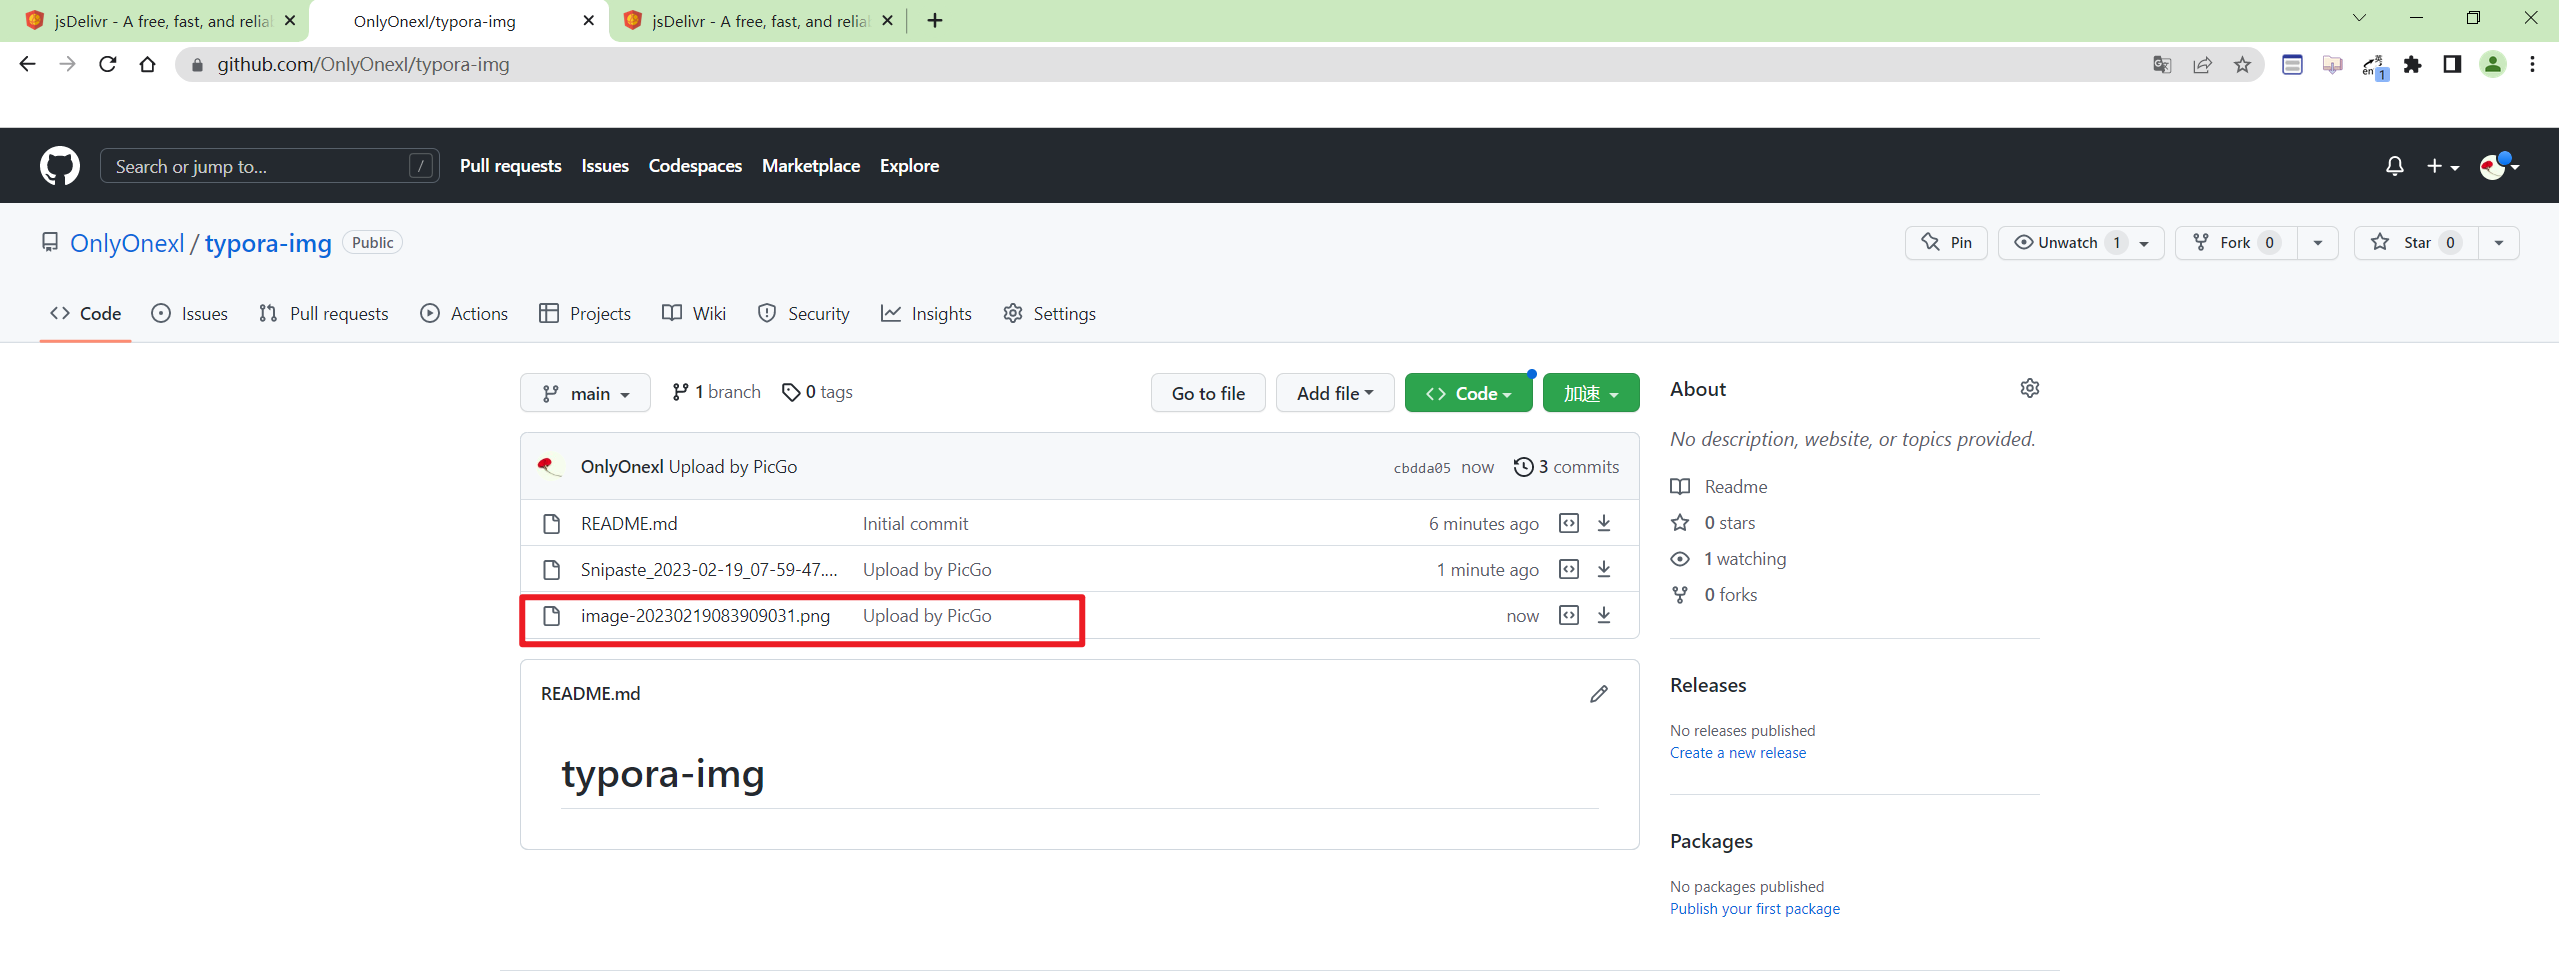Screen dimensions: 2559x972
Task: Expand the Fork dropdown arrow
Action: pyautogui.click(x=2318, y=242)
